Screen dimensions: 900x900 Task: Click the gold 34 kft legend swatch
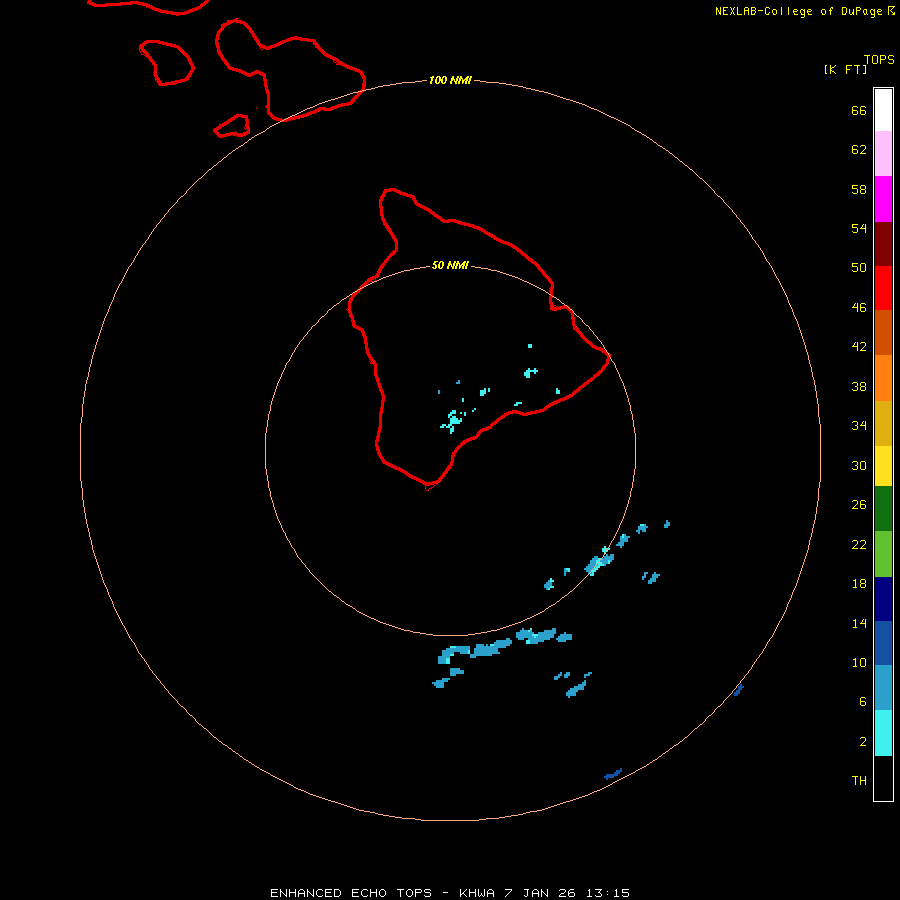883,423
